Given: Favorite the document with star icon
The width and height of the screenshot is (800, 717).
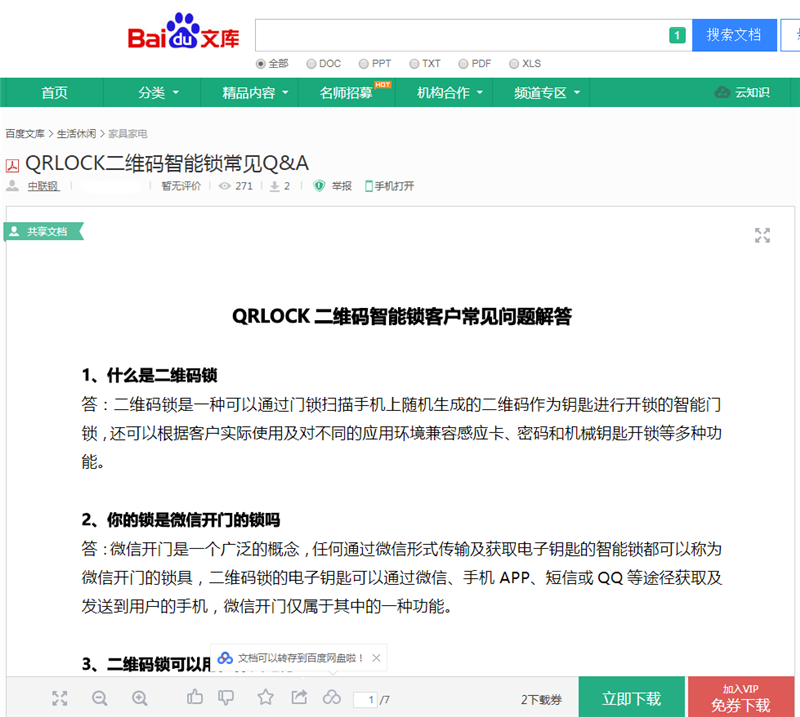Looking at the screenshot, I should [265, 697].
